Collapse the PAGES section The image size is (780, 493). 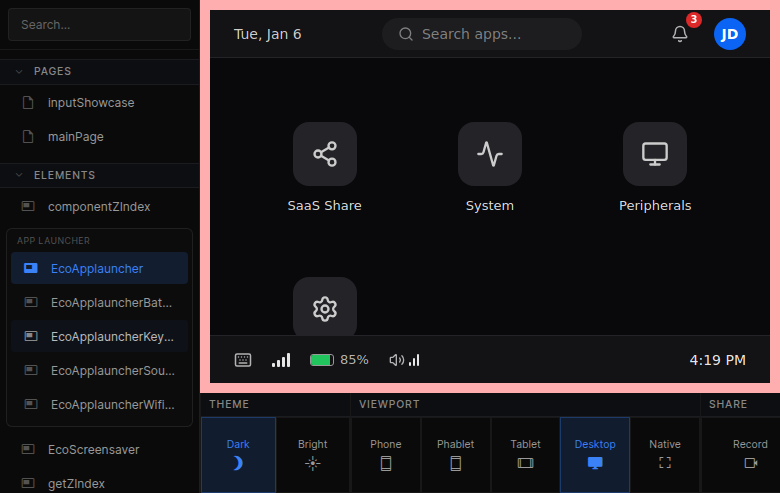pos(19,71)
